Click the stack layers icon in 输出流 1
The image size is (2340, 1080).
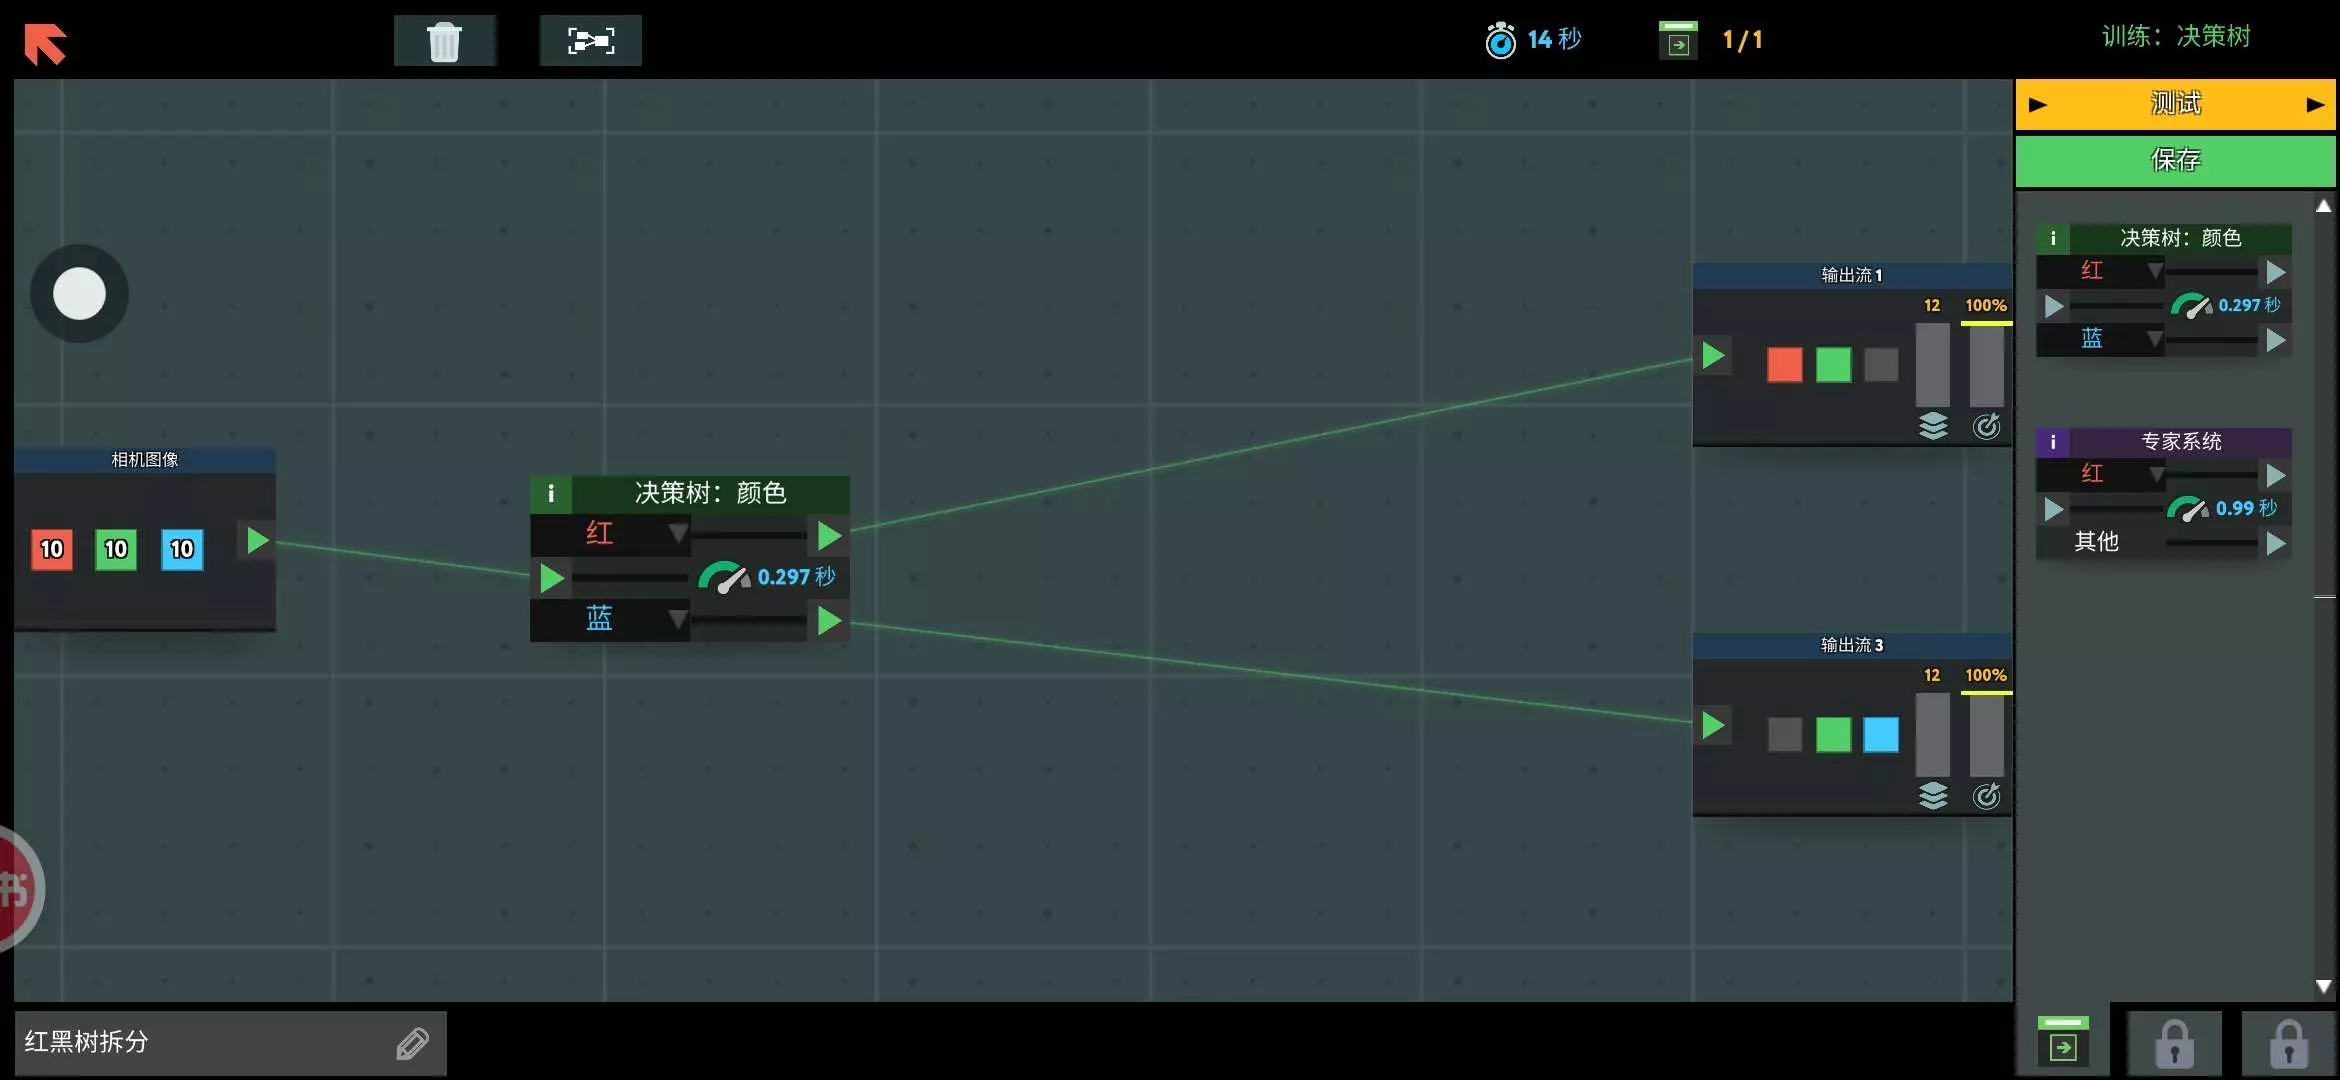click(x=1933, y=426)
